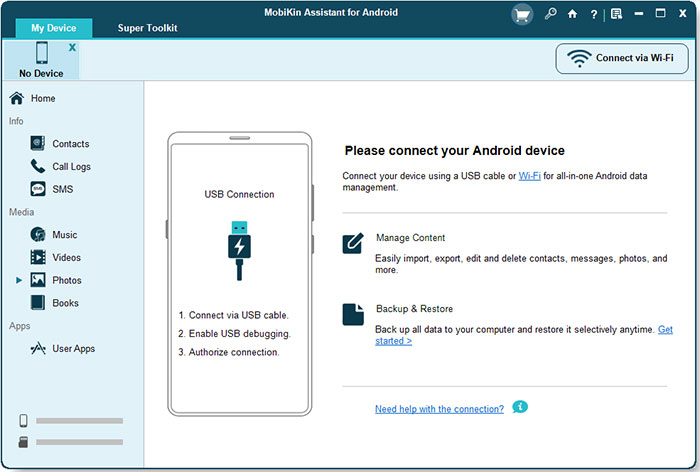Click the Music disc icon
This screenshot has height=472, width=700.
[38, 234]
